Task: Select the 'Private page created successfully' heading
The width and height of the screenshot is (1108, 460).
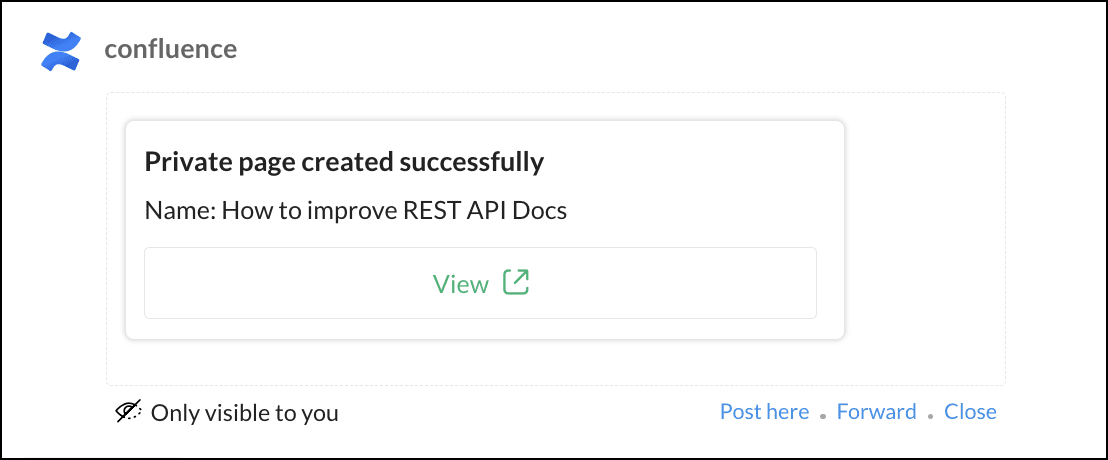Action: click(344, 161)
